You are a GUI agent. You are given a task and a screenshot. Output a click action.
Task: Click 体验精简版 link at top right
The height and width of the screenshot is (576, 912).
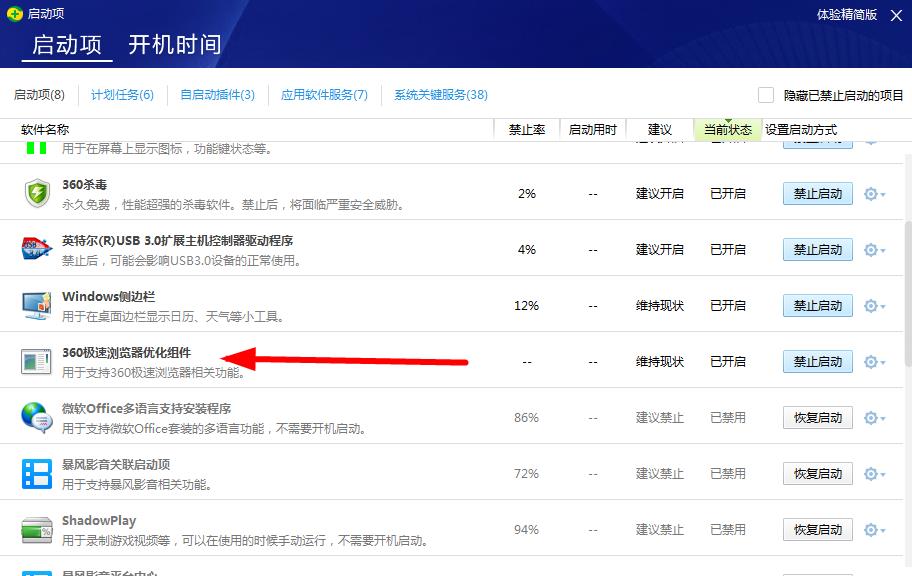pyautogui.click(x=846, y=14)
